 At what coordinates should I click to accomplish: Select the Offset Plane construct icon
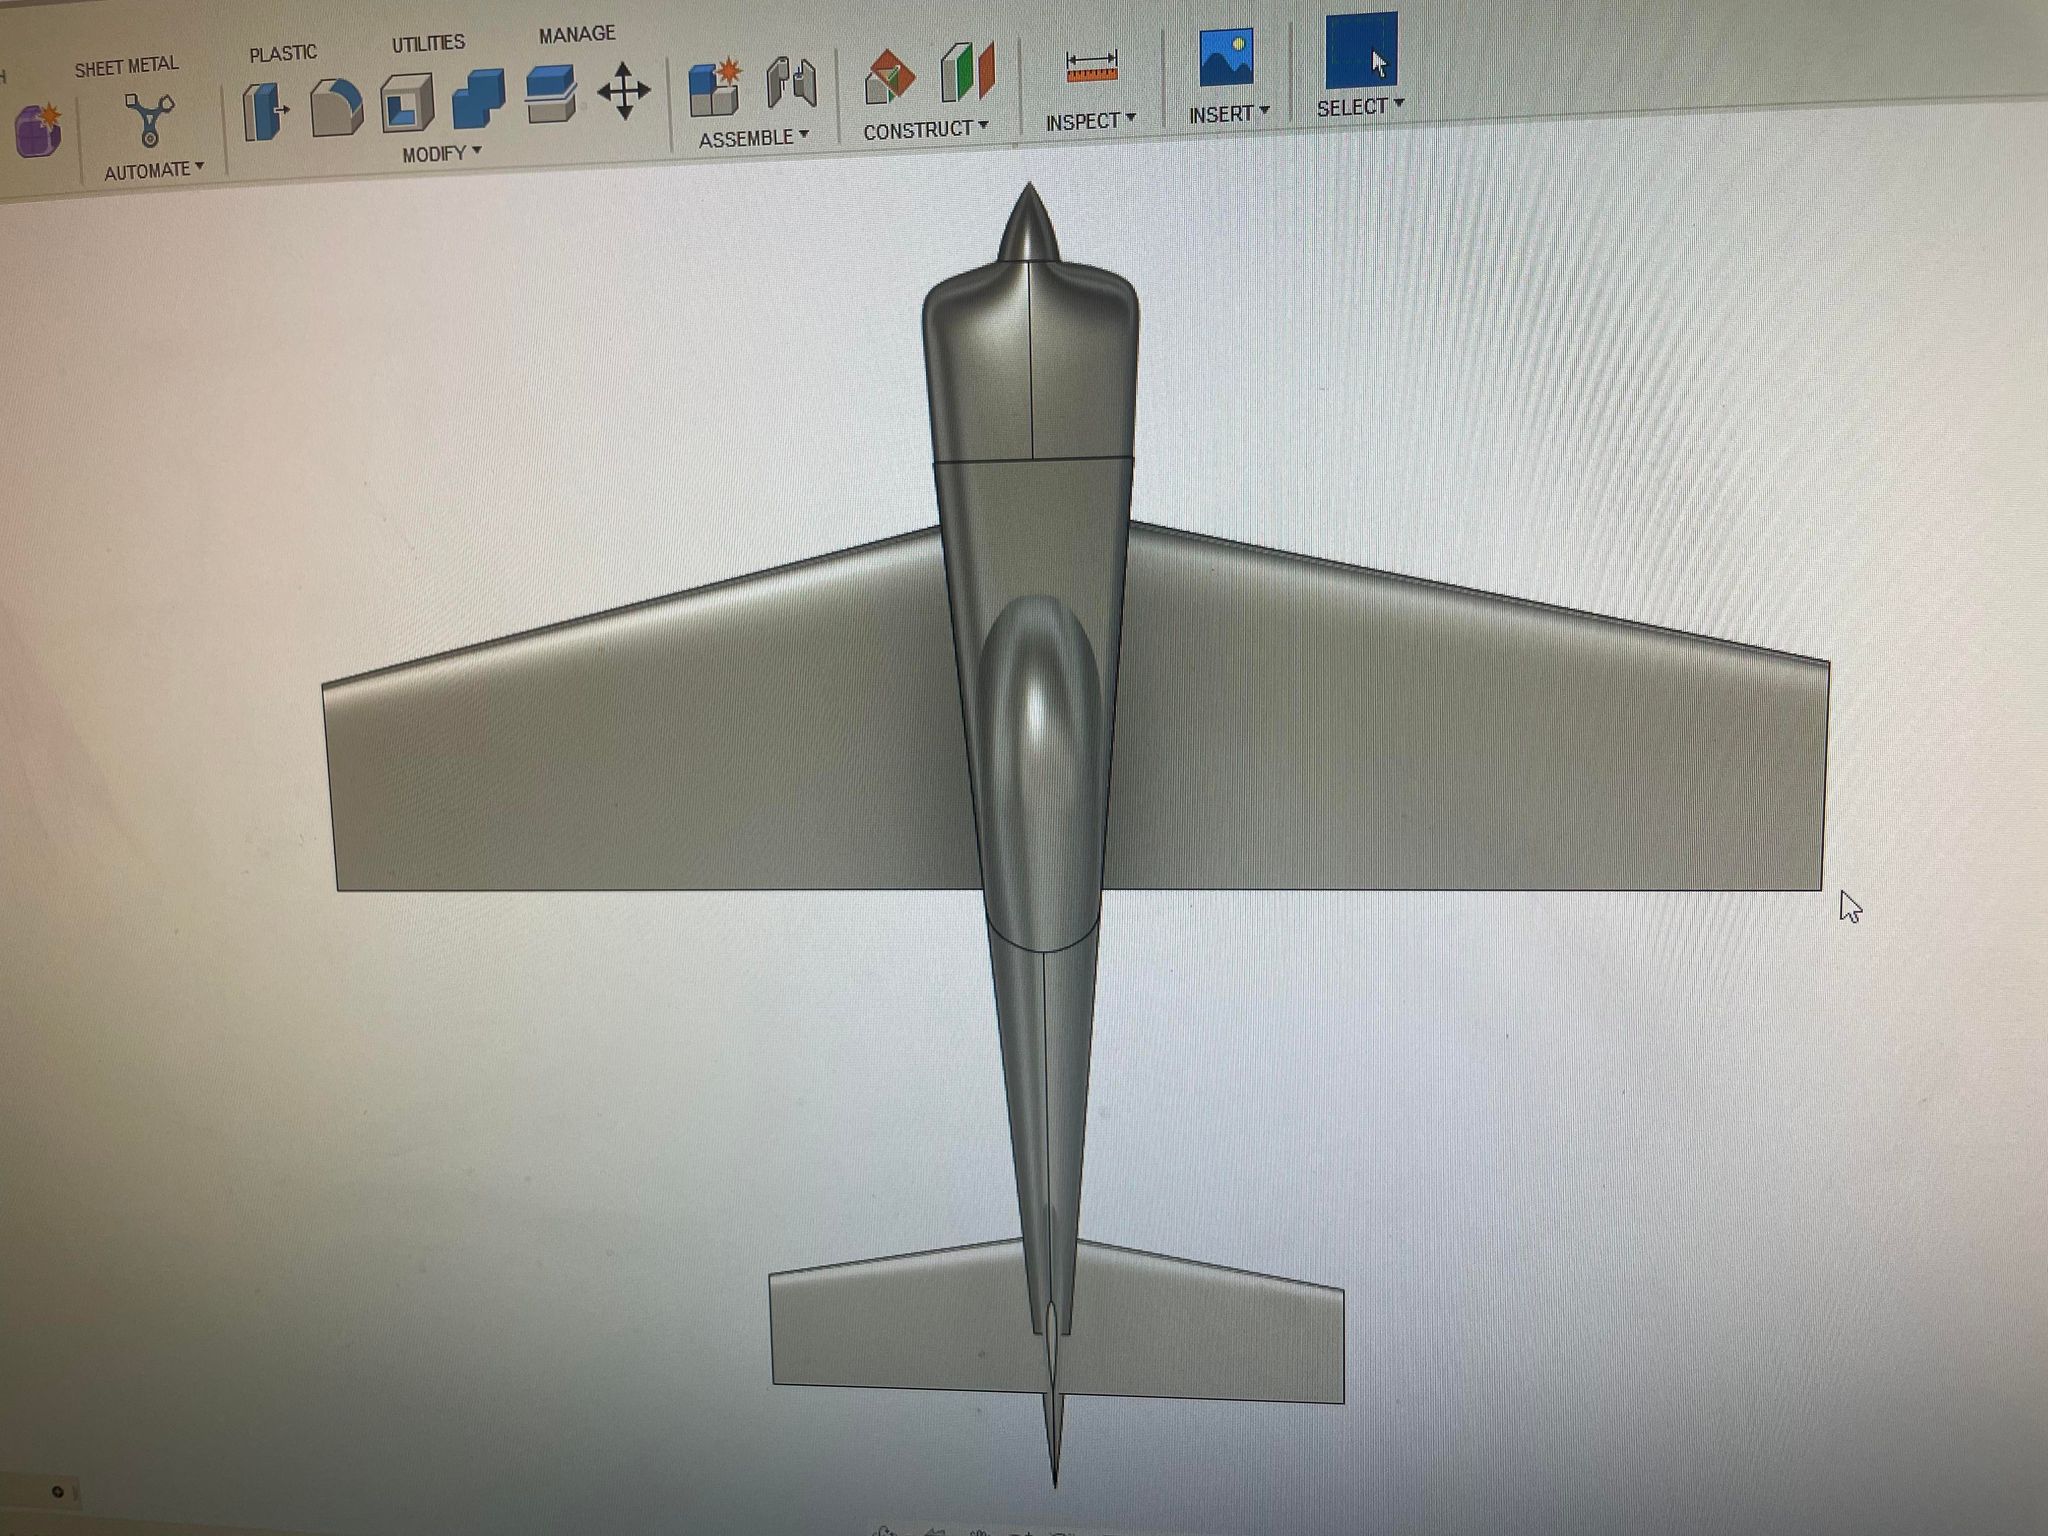(x=889, y=76)
